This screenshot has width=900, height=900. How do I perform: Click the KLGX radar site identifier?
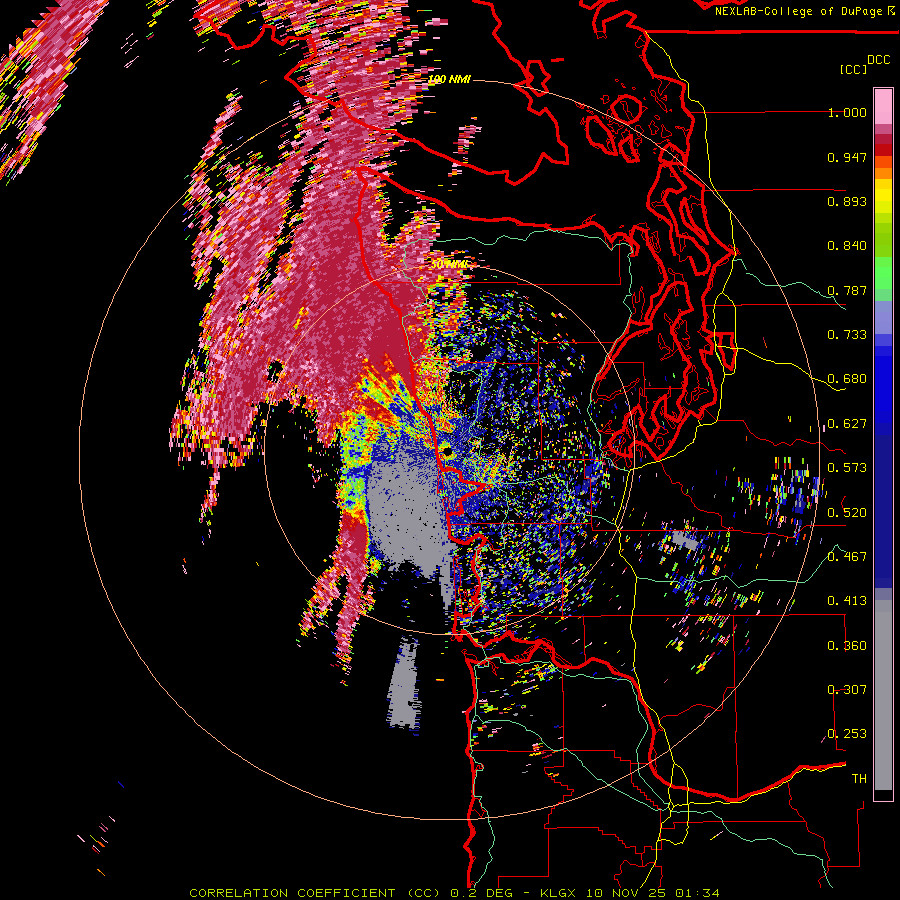tap(559, 893)
